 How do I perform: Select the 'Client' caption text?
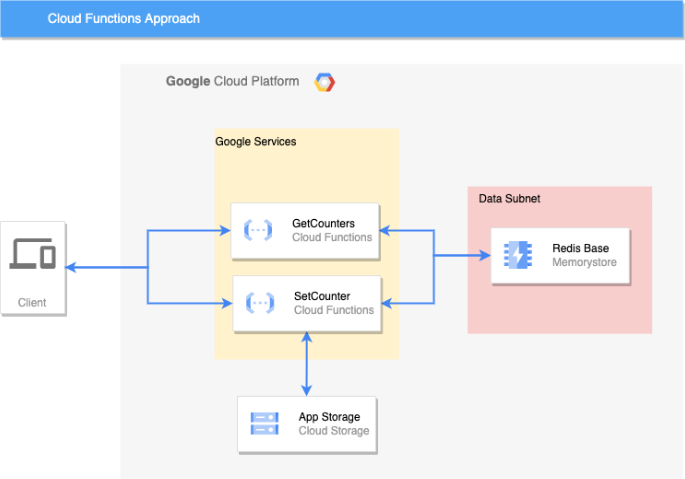pos(32,302)
